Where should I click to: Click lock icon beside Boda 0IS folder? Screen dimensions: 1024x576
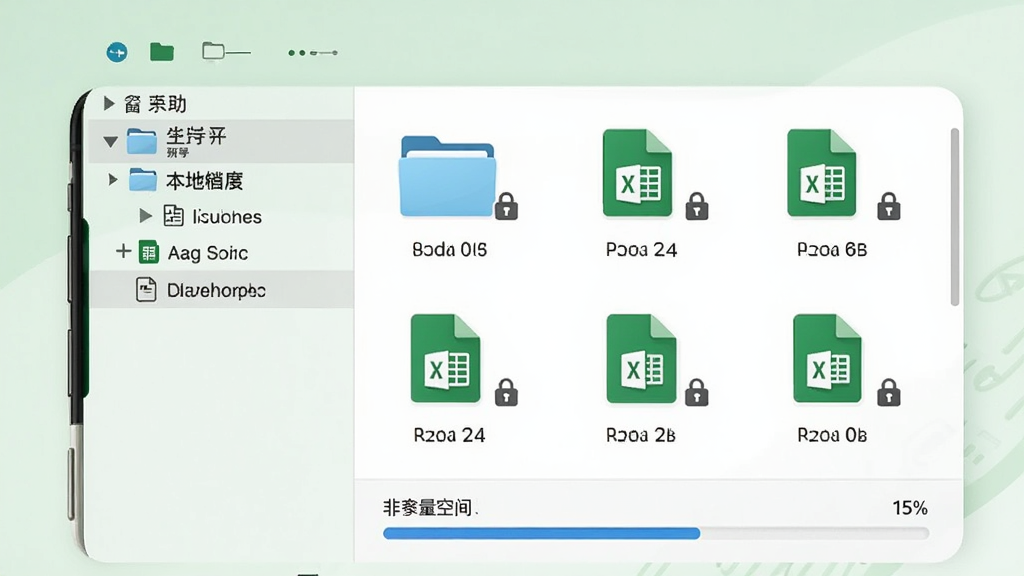coord(506,206)
